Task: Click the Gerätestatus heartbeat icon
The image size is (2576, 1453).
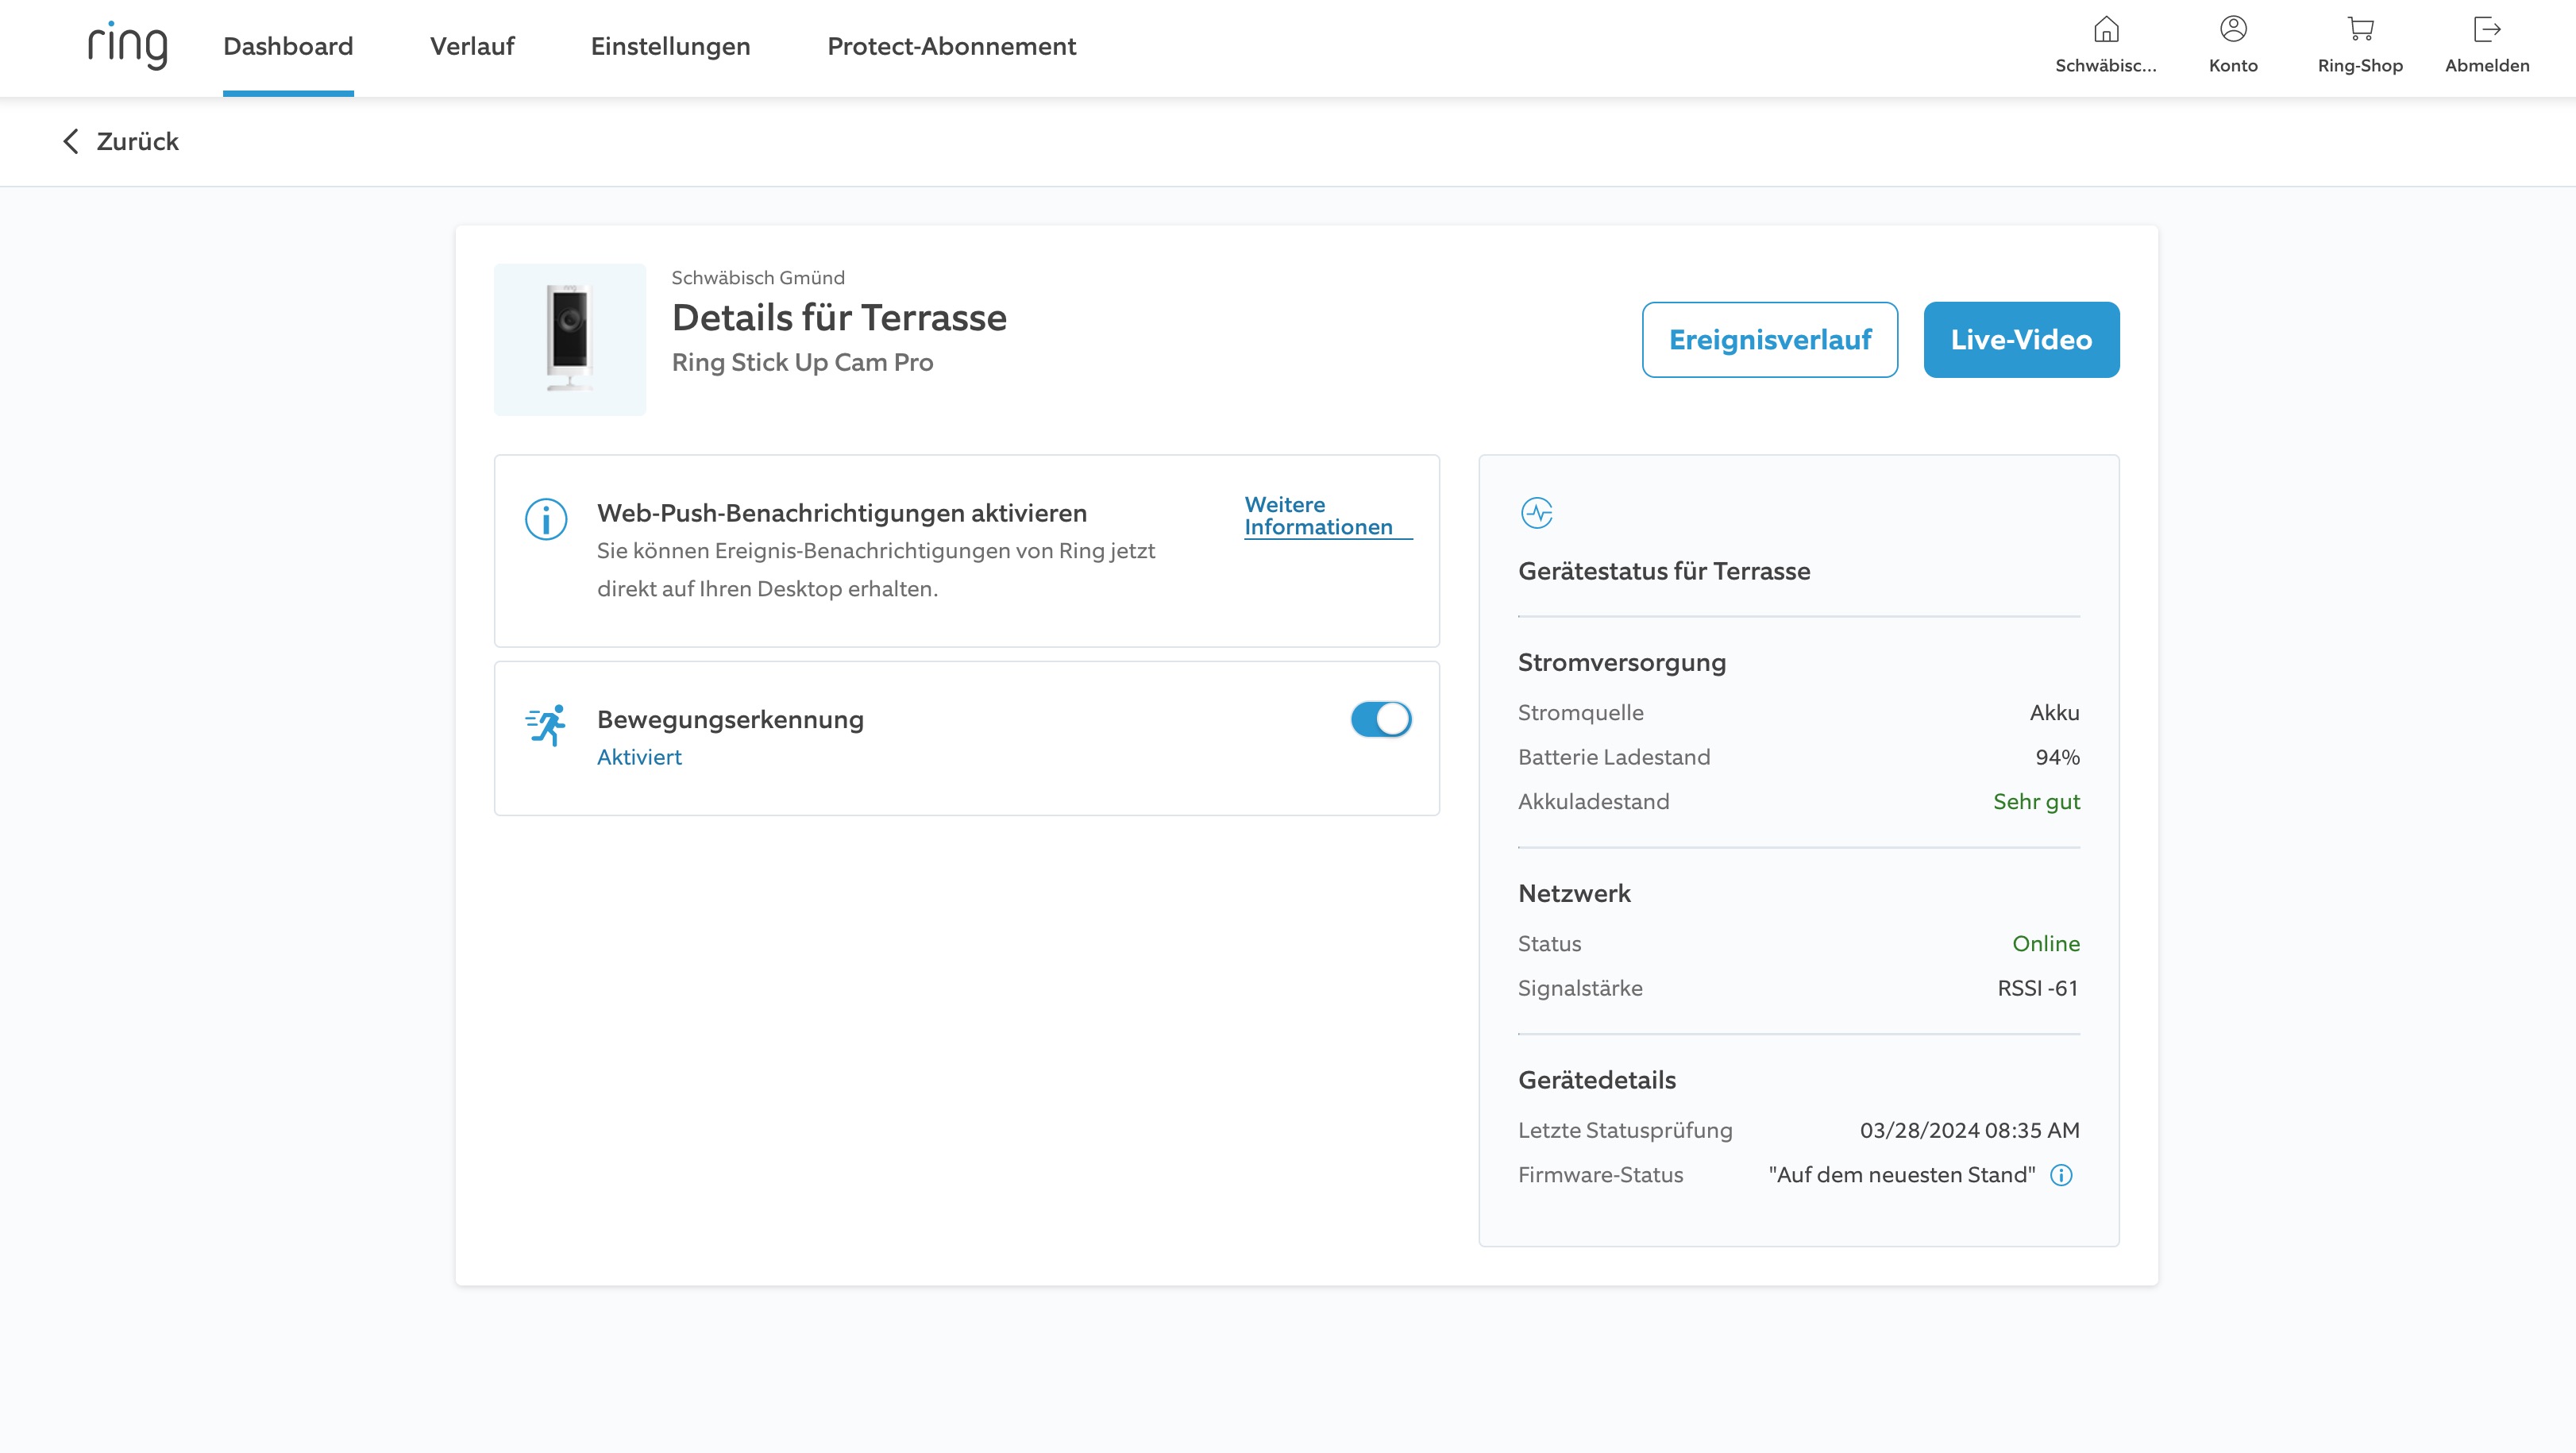Action: [x=1536, y=513]
